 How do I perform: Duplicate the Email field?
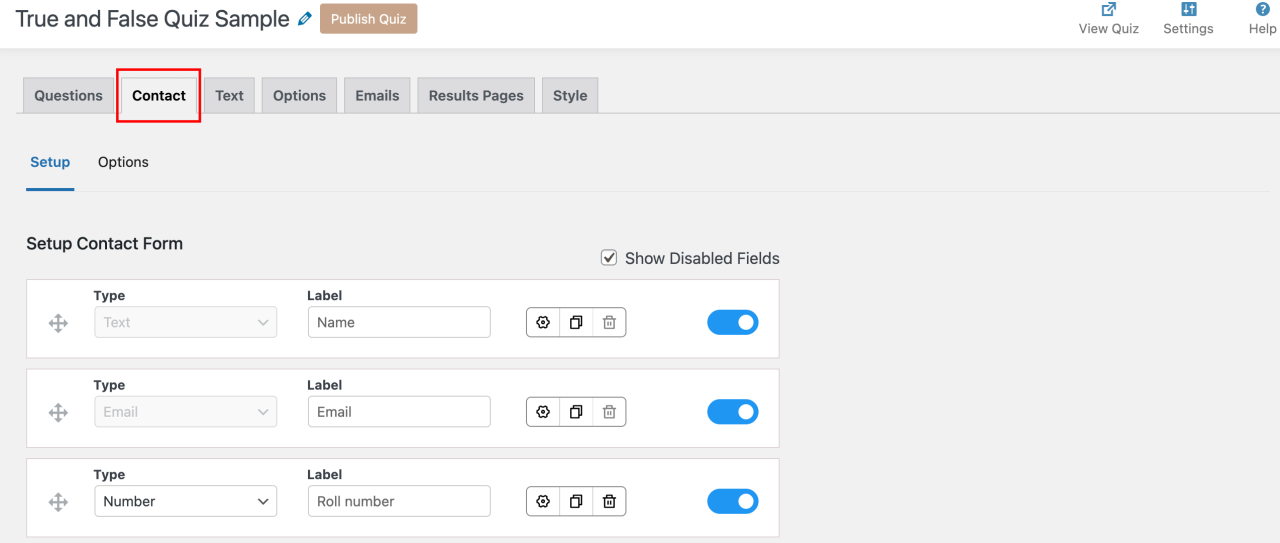pos(576,412)
